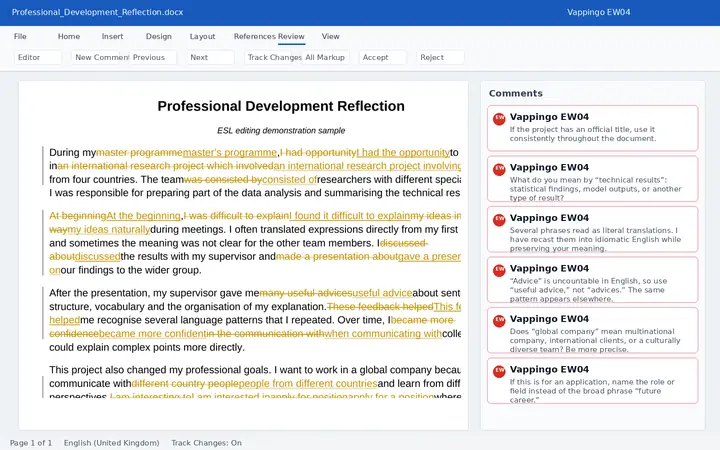
Task: Click the deleted text "was consisted by"
Action: (223, 180)
